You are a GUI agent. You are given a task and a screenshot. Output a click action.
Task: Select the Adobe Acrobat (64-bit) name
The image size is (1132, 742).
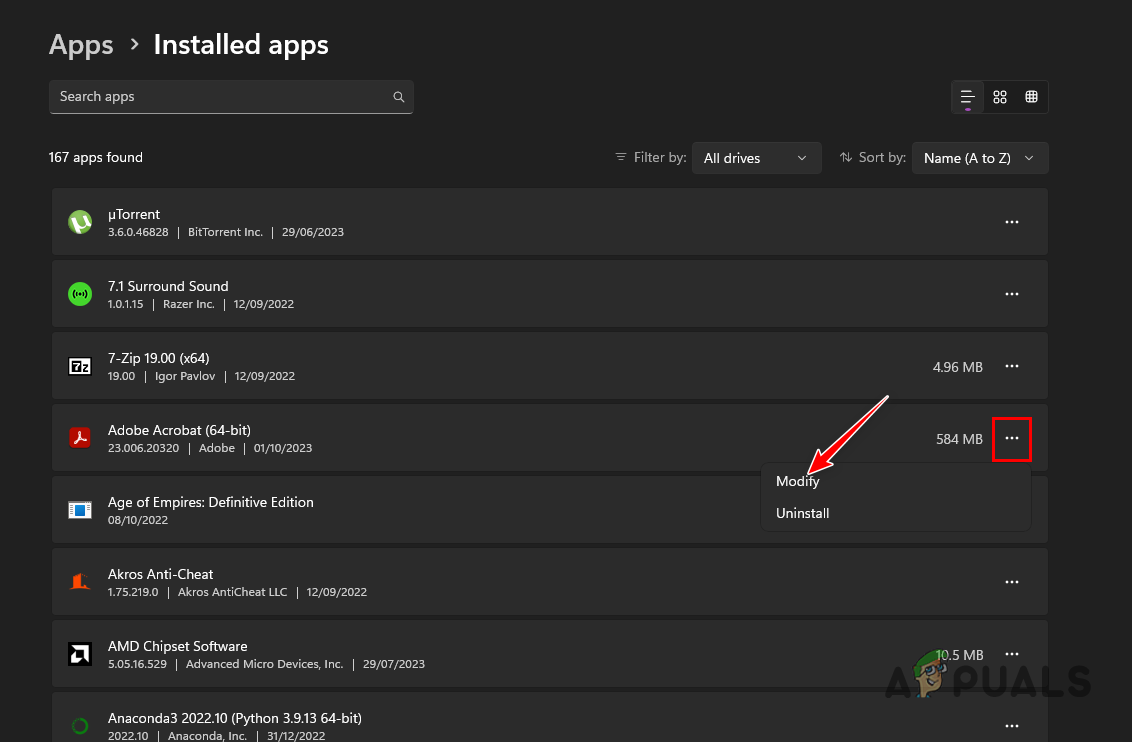point(179,430)
